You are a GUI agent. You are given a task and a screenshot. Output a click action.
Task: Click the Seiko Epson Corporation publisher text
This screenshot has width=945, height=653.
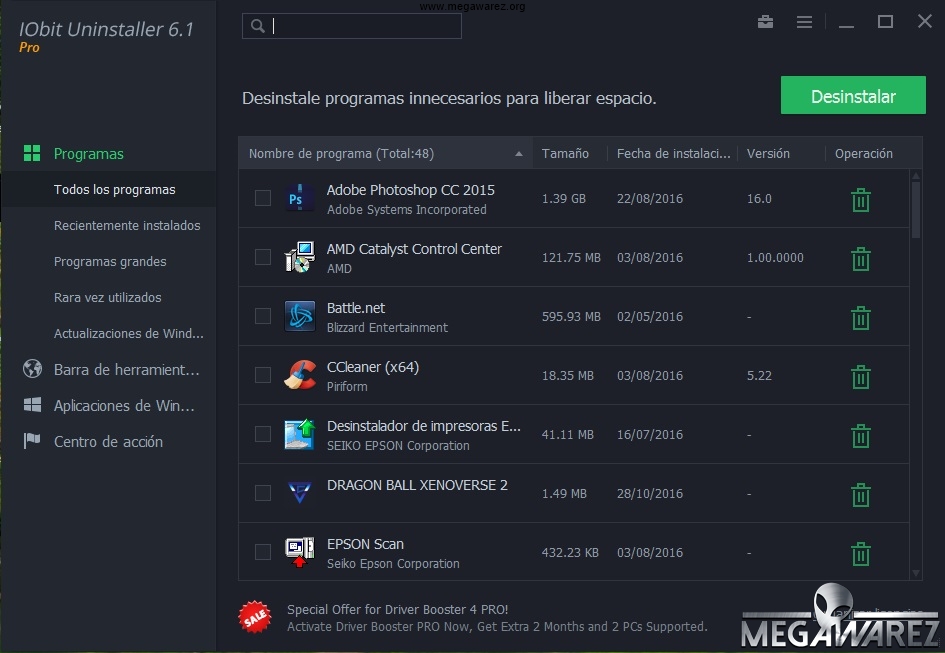[393, 564]
